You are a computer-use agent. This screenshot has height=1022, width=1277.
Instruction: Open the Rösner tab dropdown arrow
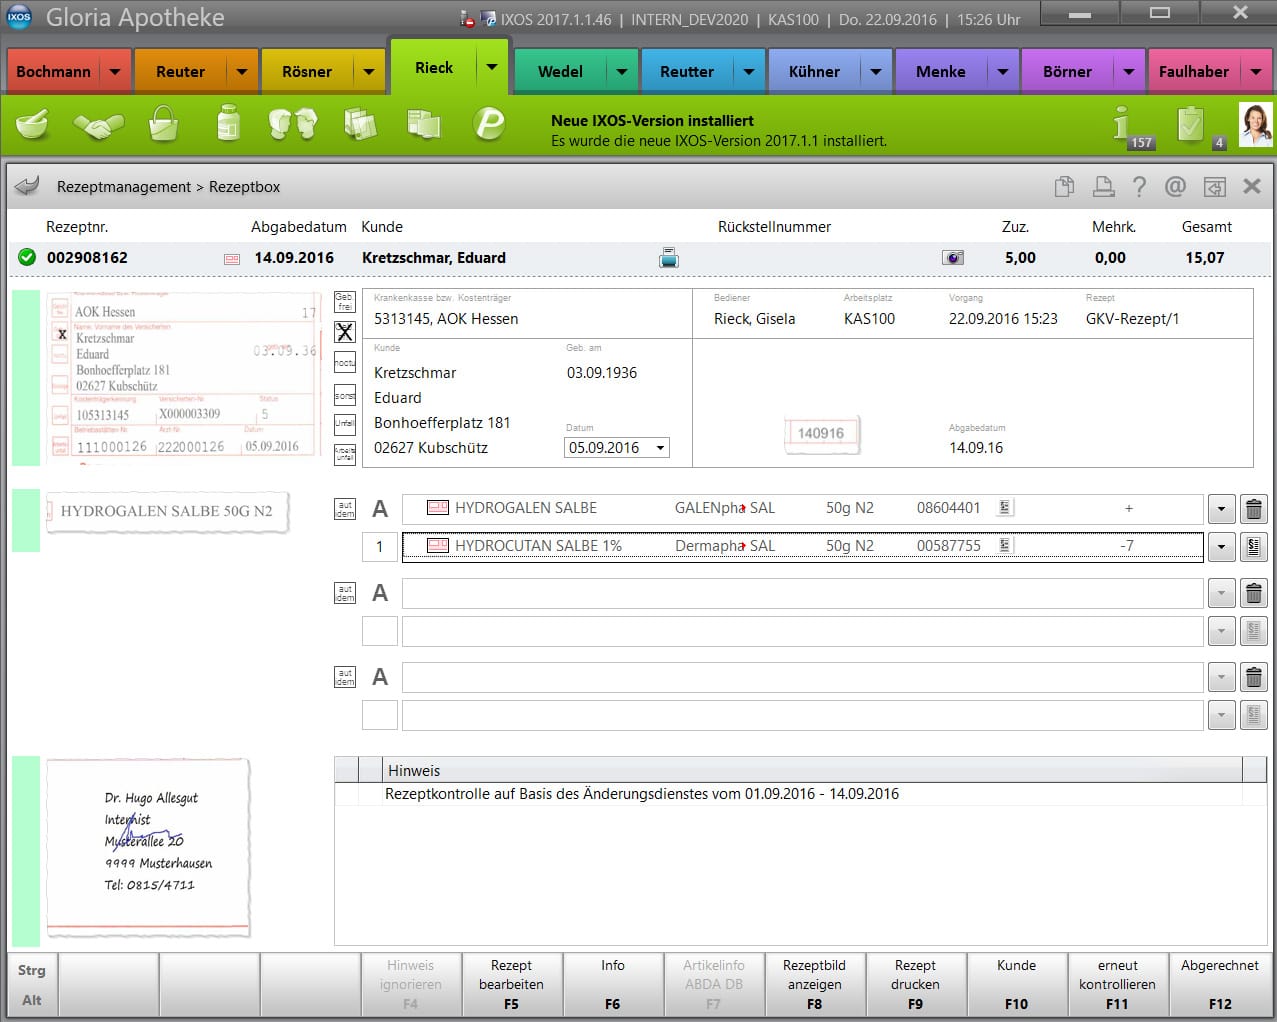369,72
